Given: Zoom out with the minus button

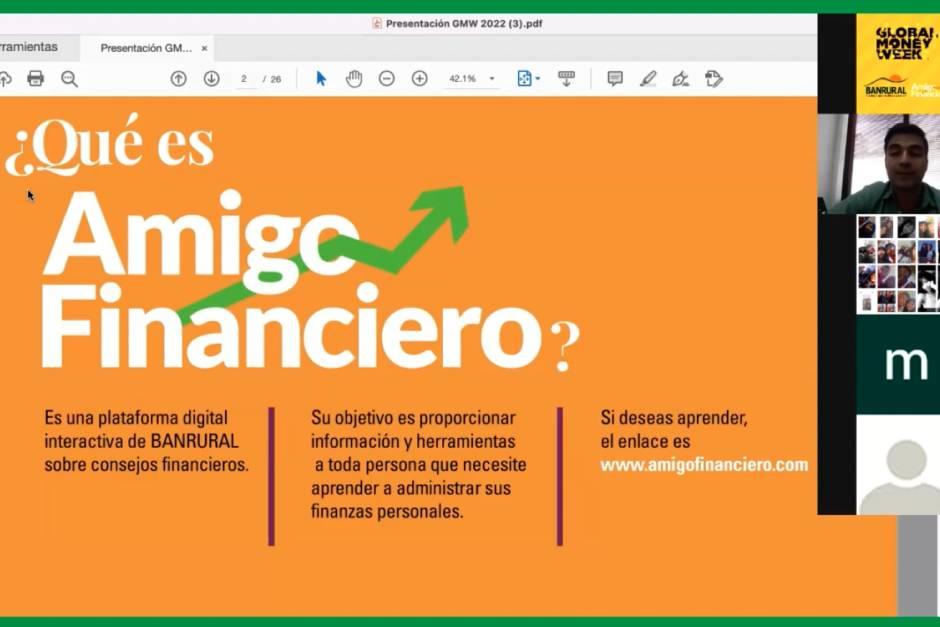Looking at the screenshot, I should (386, 78).
